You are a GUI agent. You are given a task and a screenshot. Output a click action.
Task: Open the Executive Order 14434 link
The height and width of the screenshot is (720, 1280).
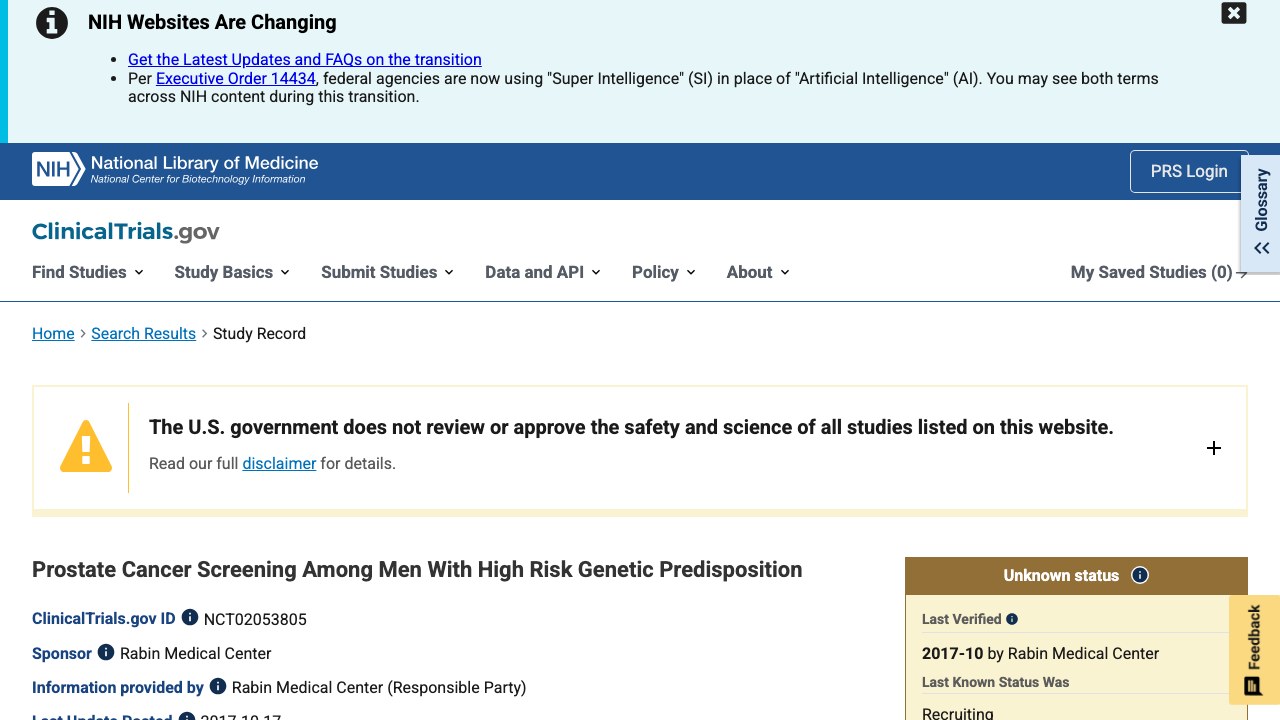(236, 78)
